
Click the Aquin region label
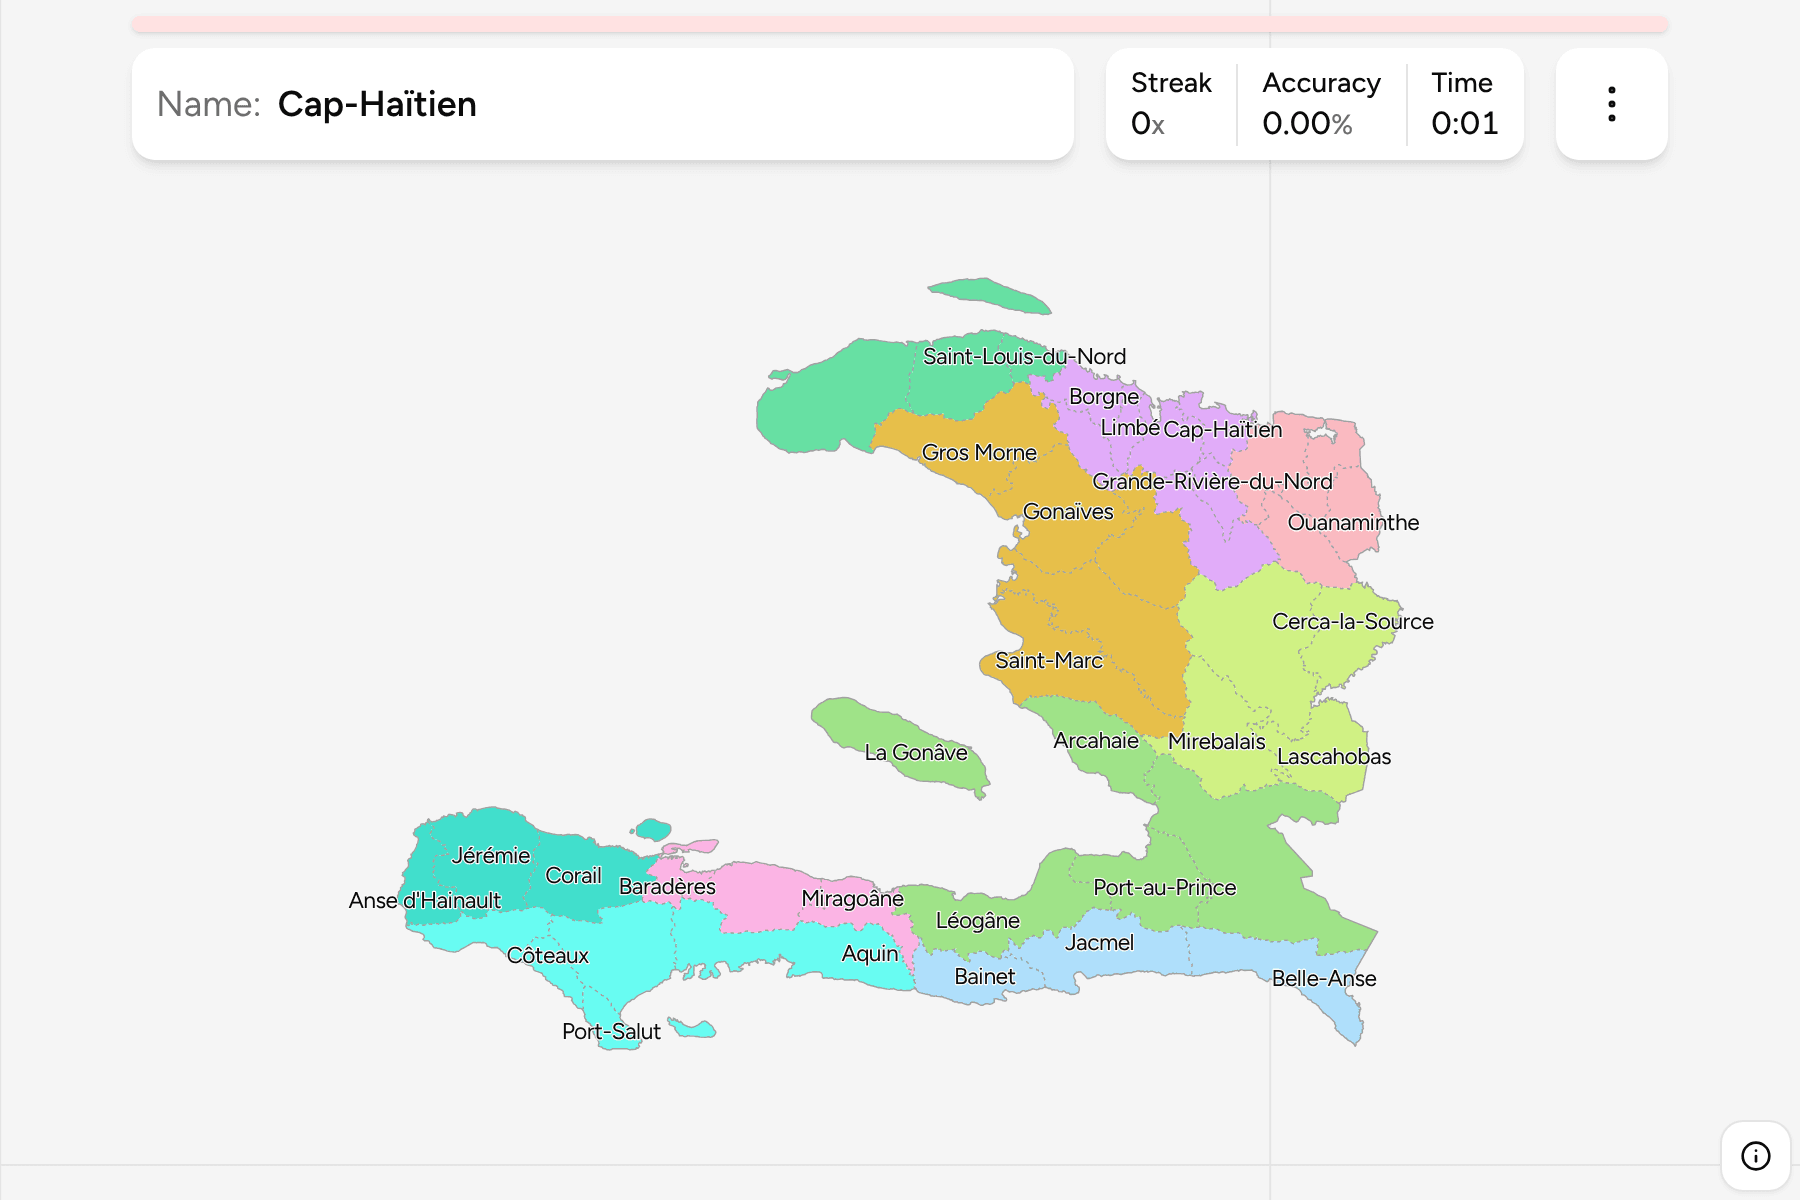870,954
